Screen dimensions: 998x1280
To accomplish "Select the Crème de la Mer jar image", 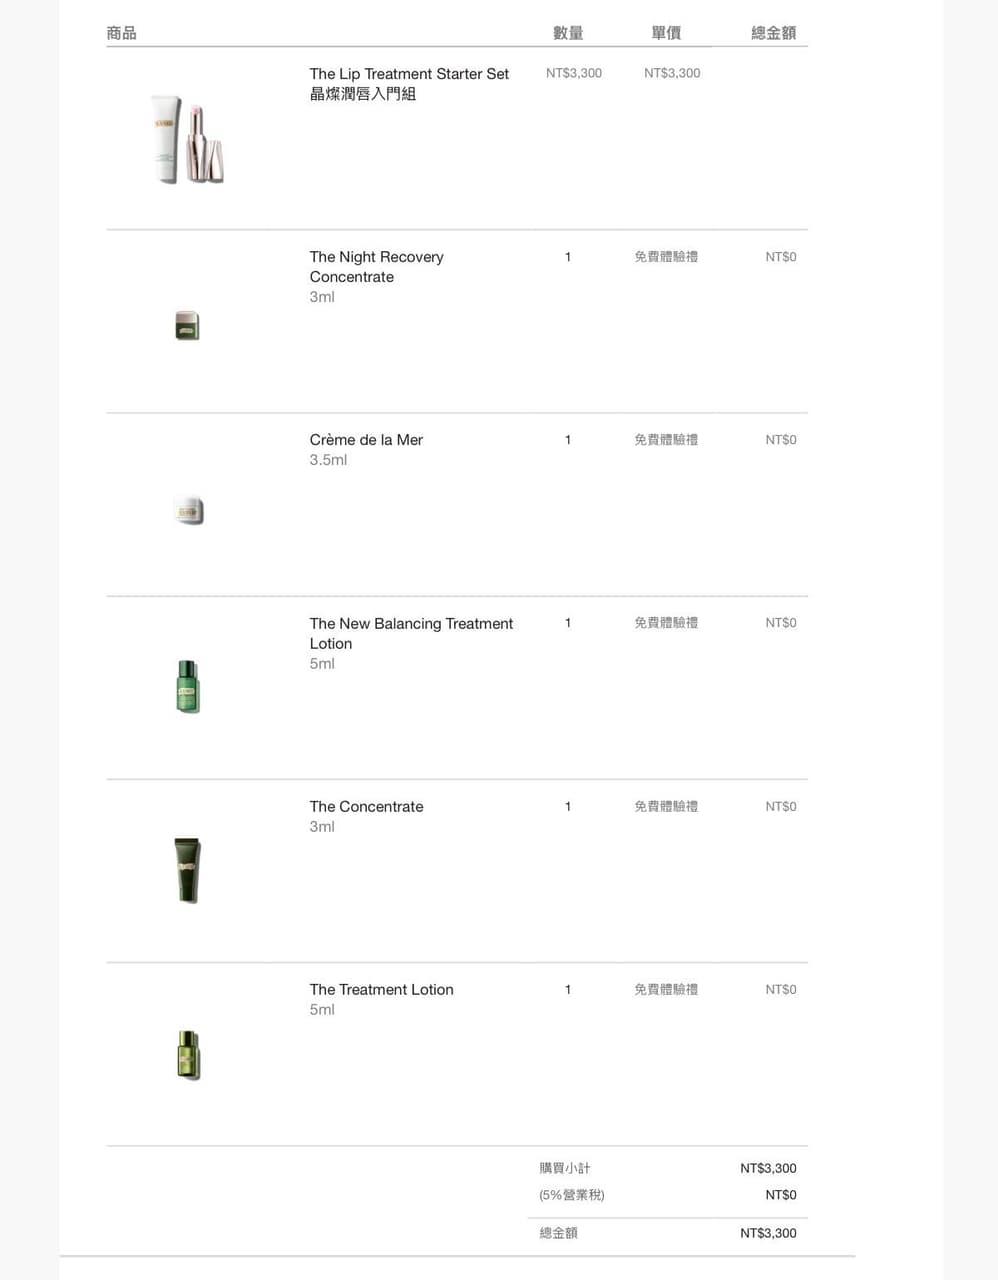I will pyautogui.click(x=188, y=510).
